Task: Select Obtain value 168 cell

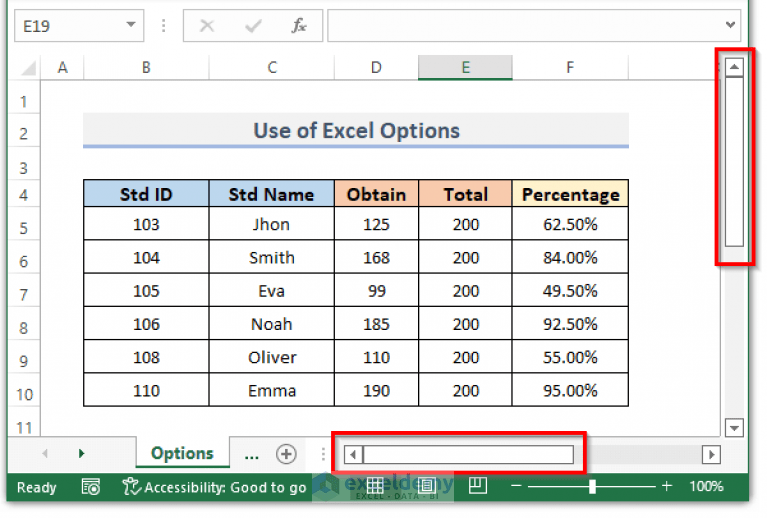Action: pos(377,258)
